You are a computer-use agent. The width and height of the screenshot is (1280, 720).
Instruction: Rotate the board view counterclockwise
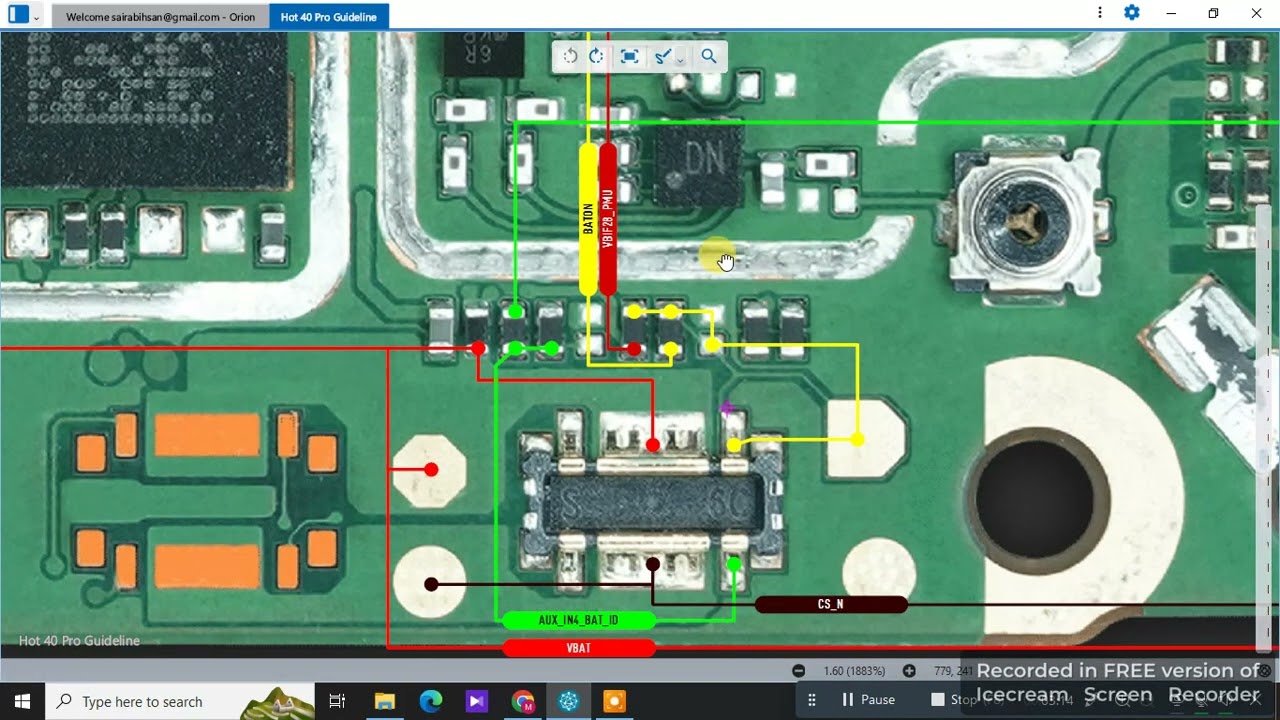570,57
